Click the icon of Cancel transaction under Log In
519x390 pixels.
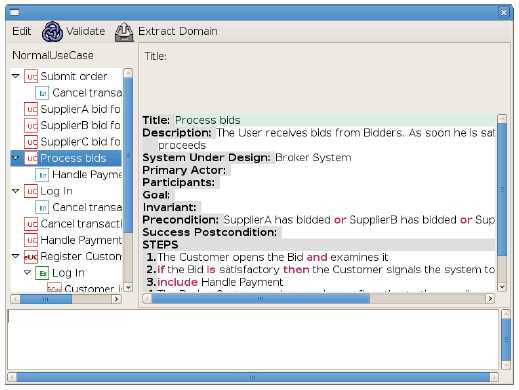tap(42, 207)
